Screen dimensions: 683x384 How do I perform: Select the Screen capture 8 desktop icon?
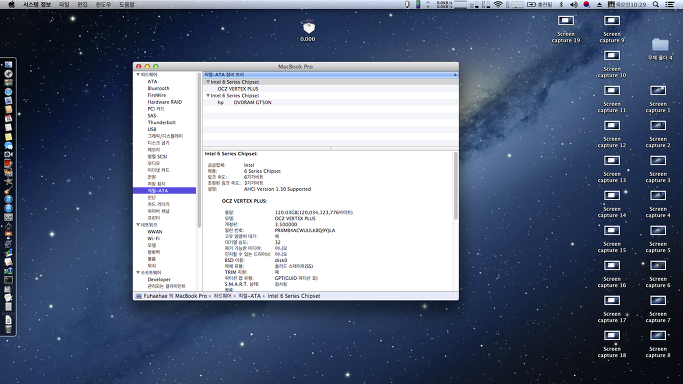[658, 335]
